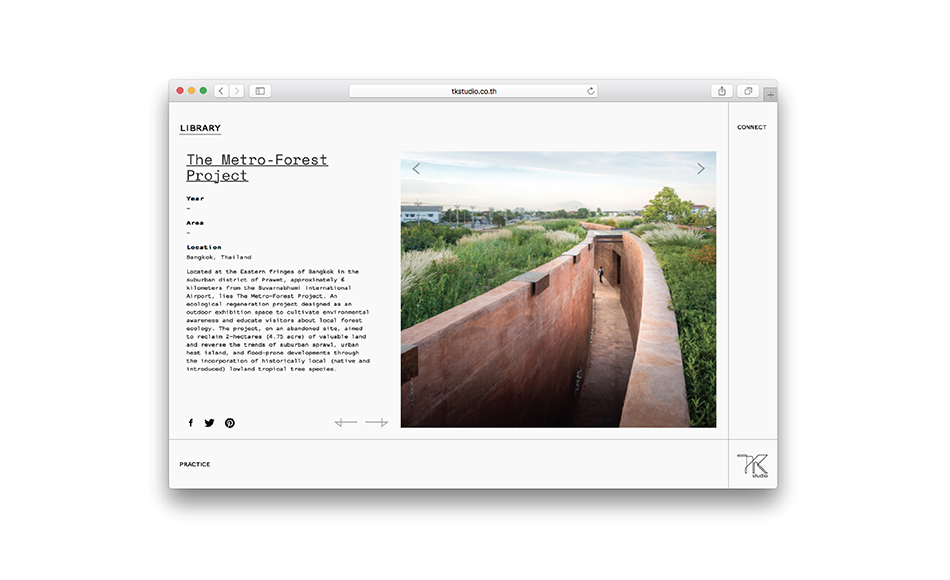
Task: Show next photo with right chevron
Action: point(700,168)
